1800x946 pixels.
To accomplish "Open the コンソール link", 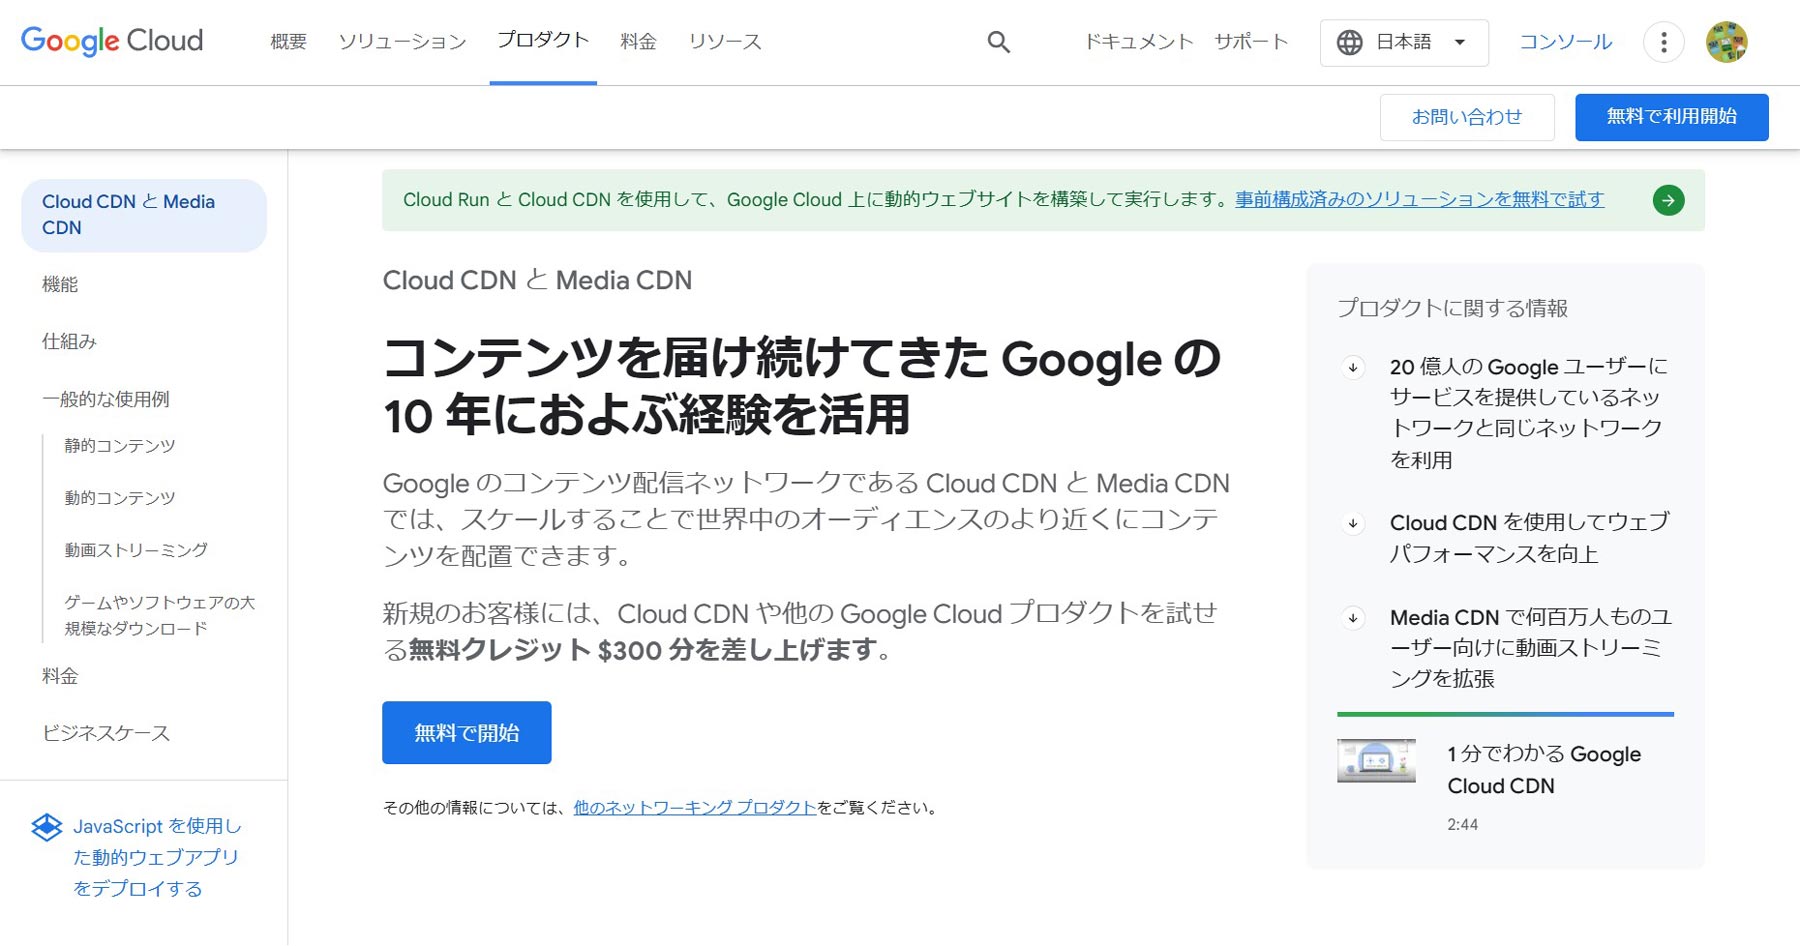I will coord(1566,42).
